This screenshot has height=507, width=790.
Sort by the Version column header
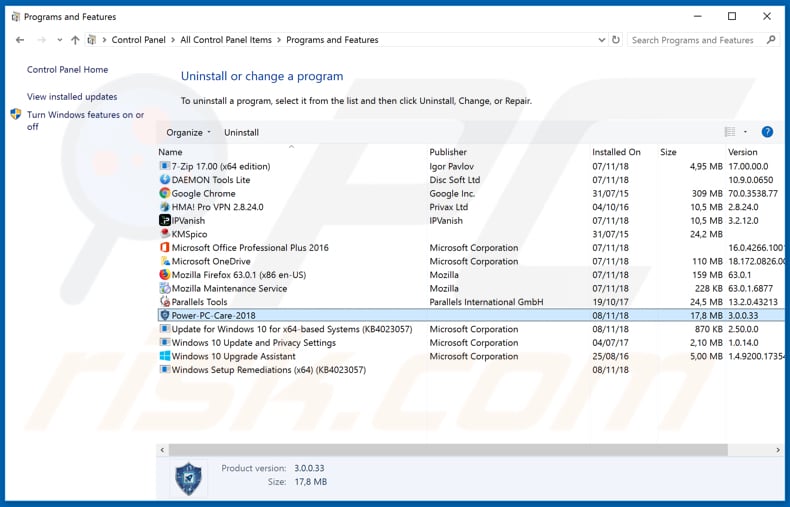(x=742, y=152)
